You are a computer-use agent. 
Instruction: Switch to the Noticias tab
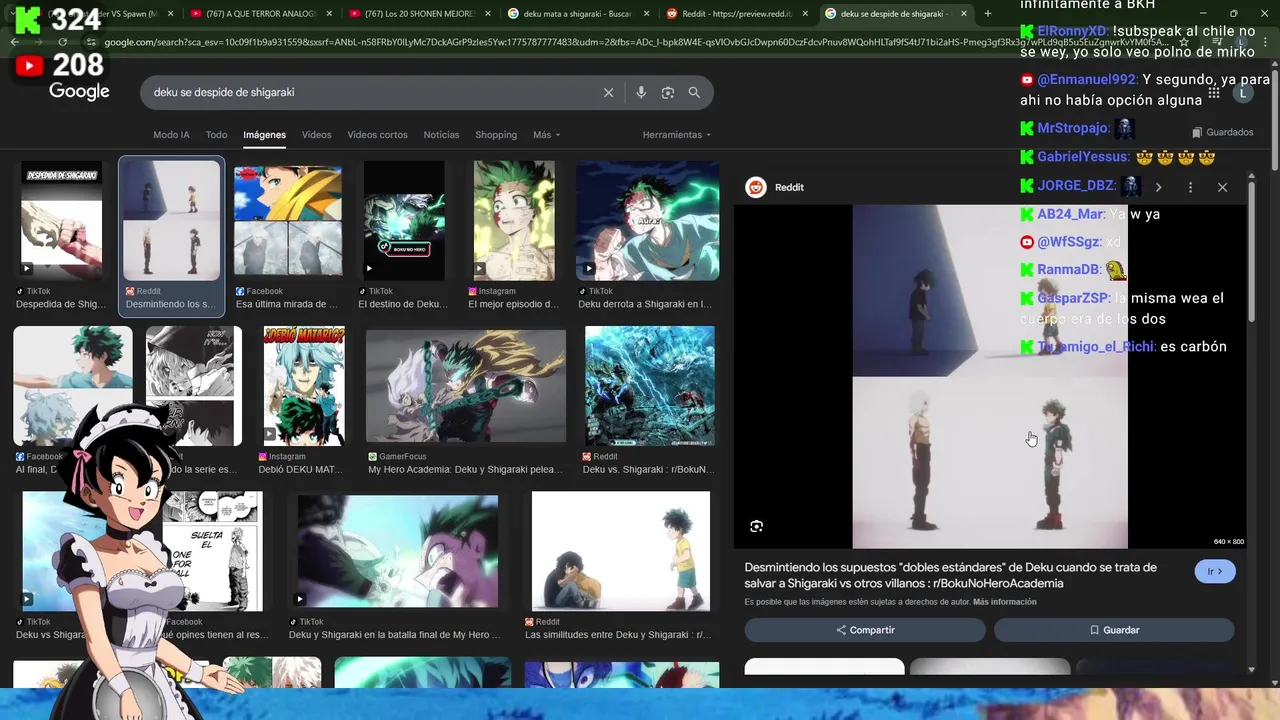[x=441, y=135]
